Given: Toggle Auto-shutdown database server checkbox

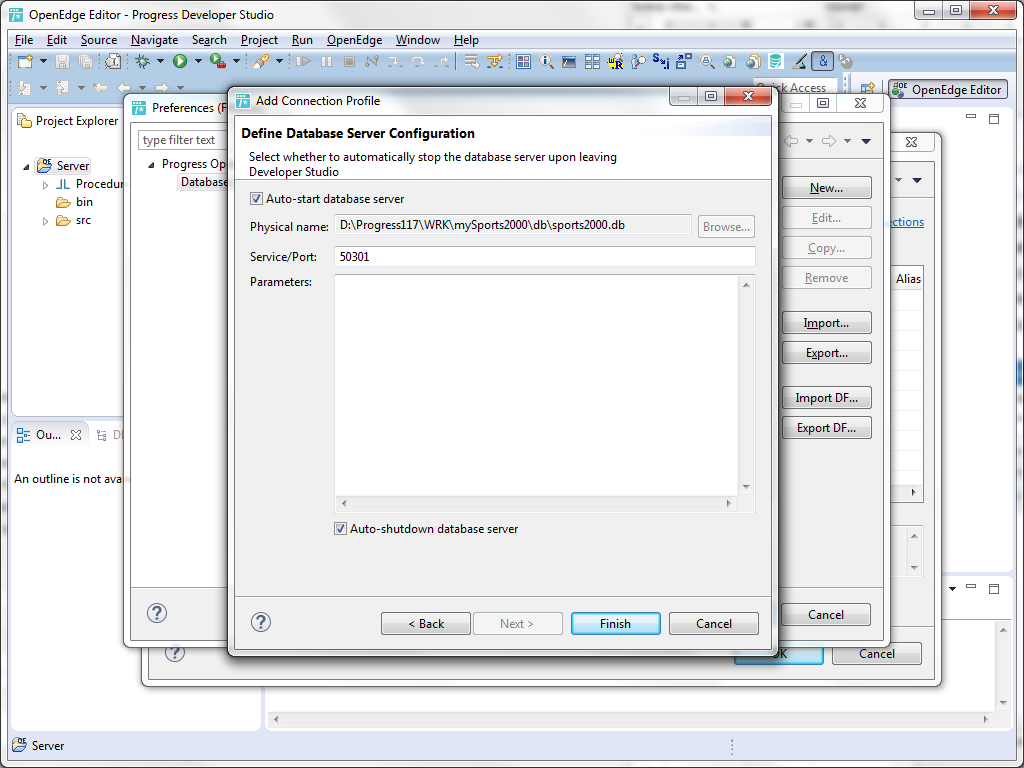Looking at the screenshot, I should pyautogui.click(x=340, y=528).
